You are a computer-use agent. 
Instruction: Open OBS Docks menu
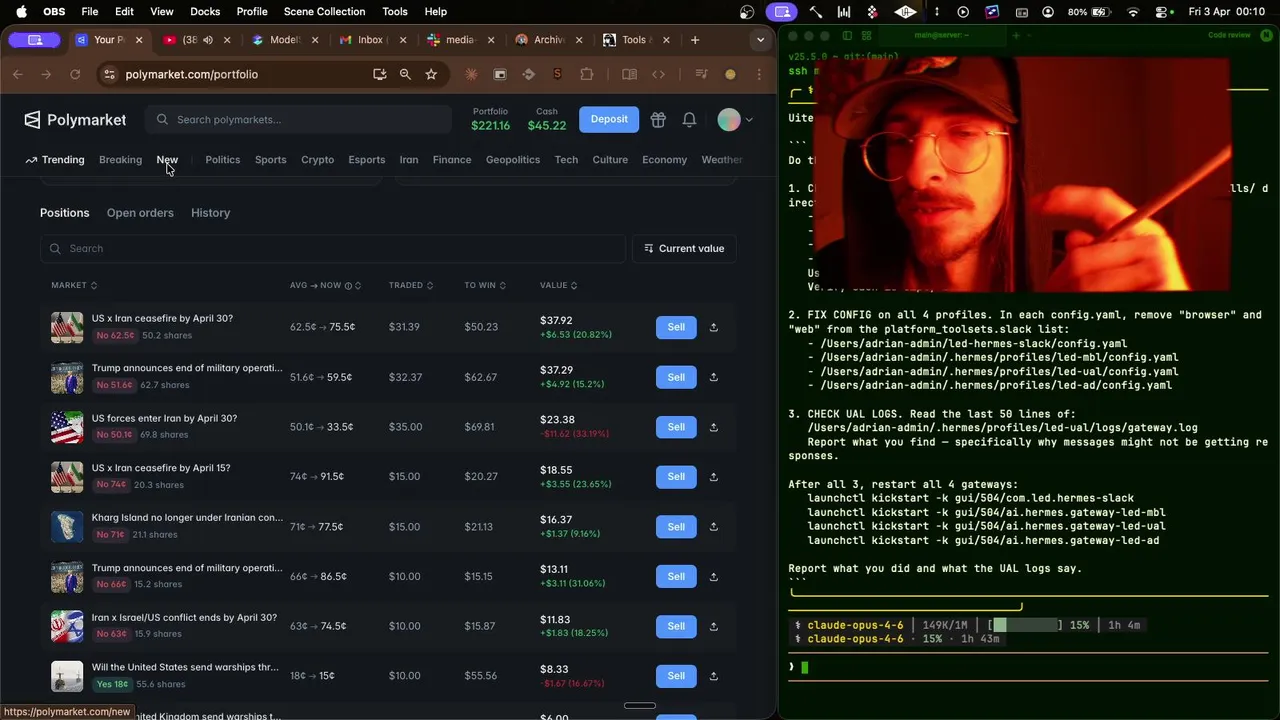click(204, 12)
